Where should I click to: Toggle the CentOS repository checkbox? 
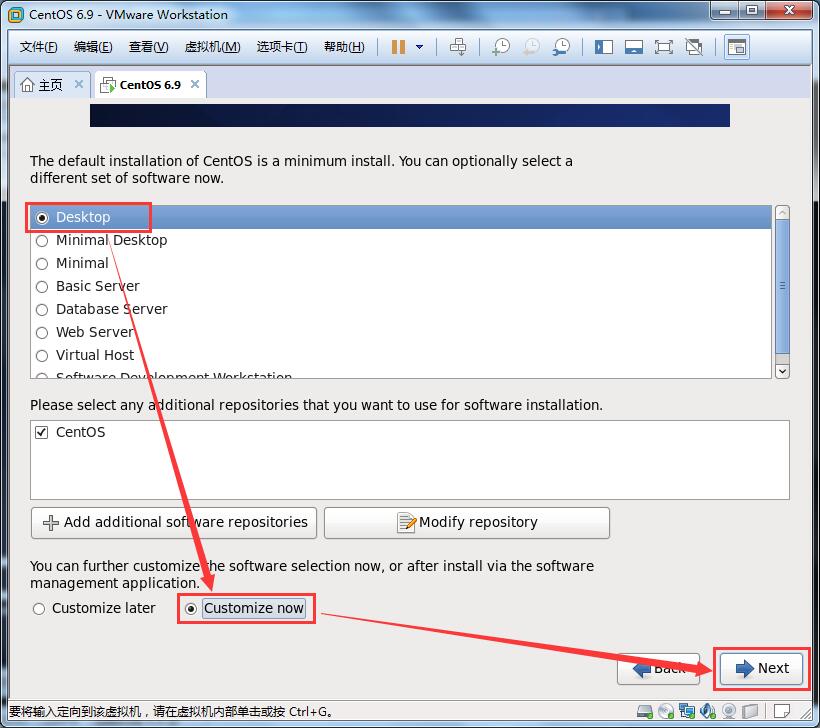pos(42,433)
